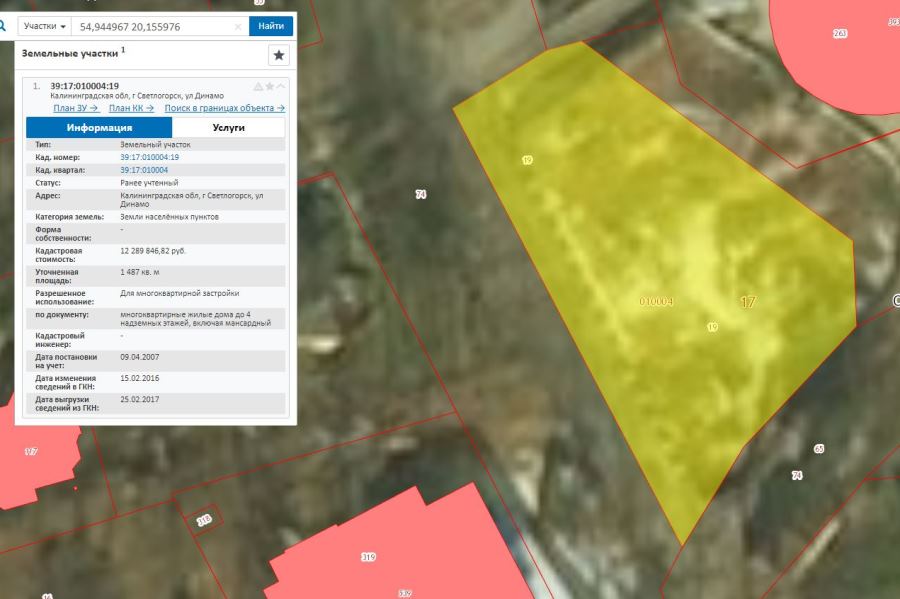This screenshot has height=599, width=900.
Task: Click the magnifying glass search icon
Action: [3, 25]
